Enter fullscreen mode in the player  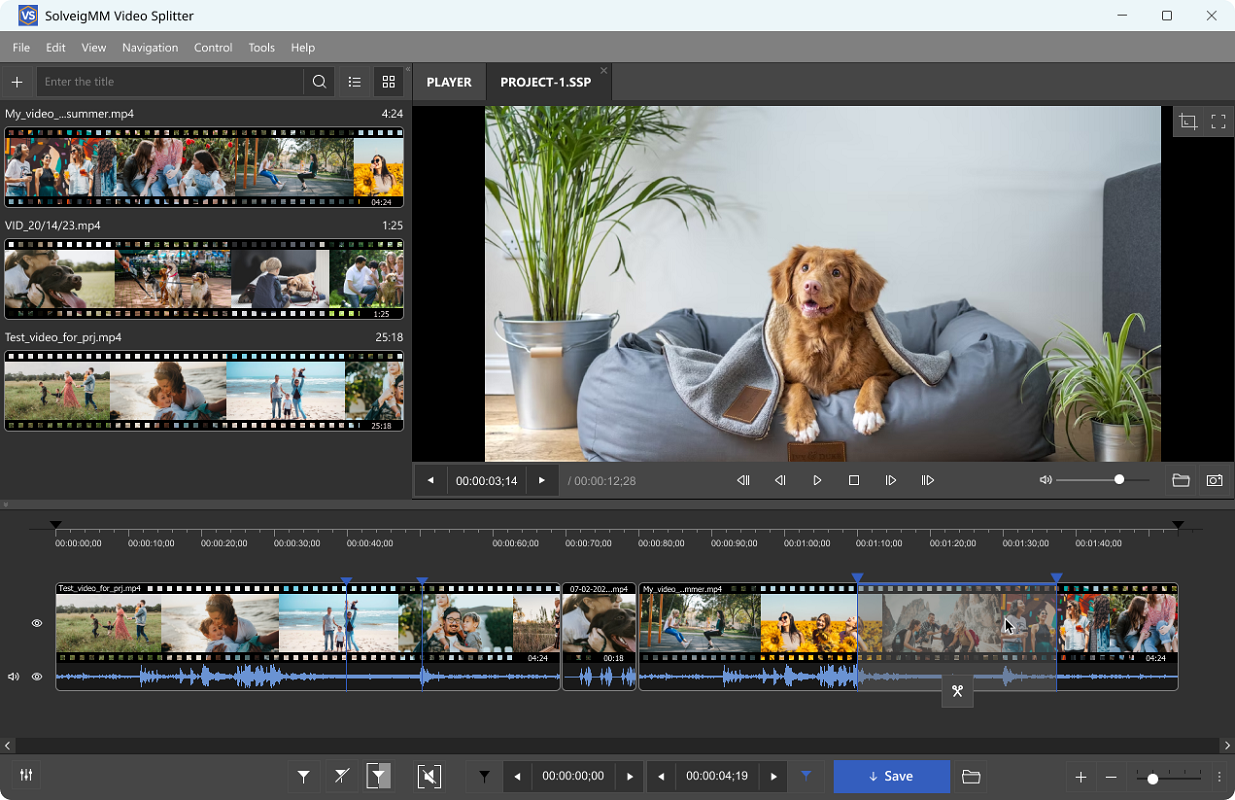(x=1218, y=122)
